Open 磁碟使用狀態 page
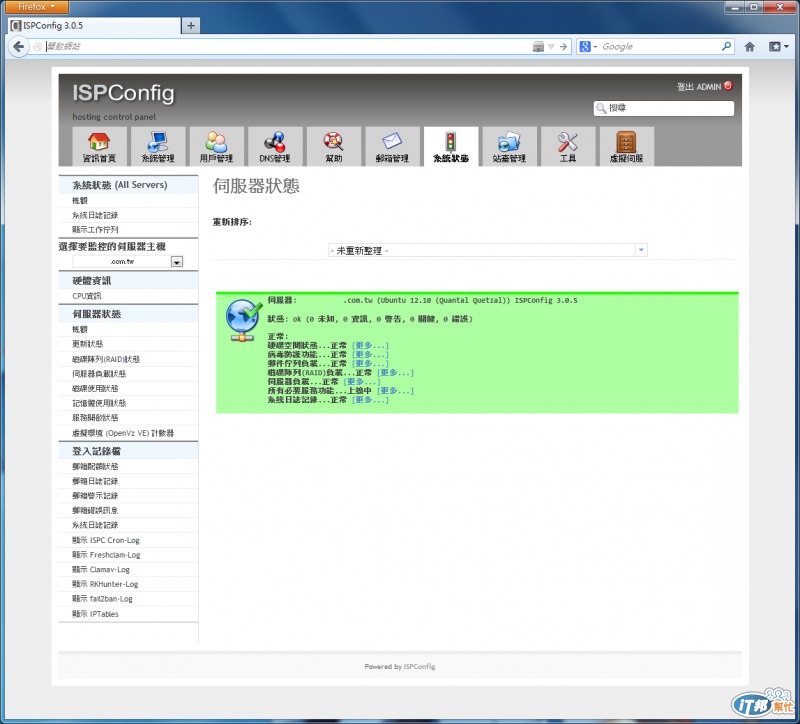Image resolution: width=800 pixels, height=724 pixels. click(95, 388)
